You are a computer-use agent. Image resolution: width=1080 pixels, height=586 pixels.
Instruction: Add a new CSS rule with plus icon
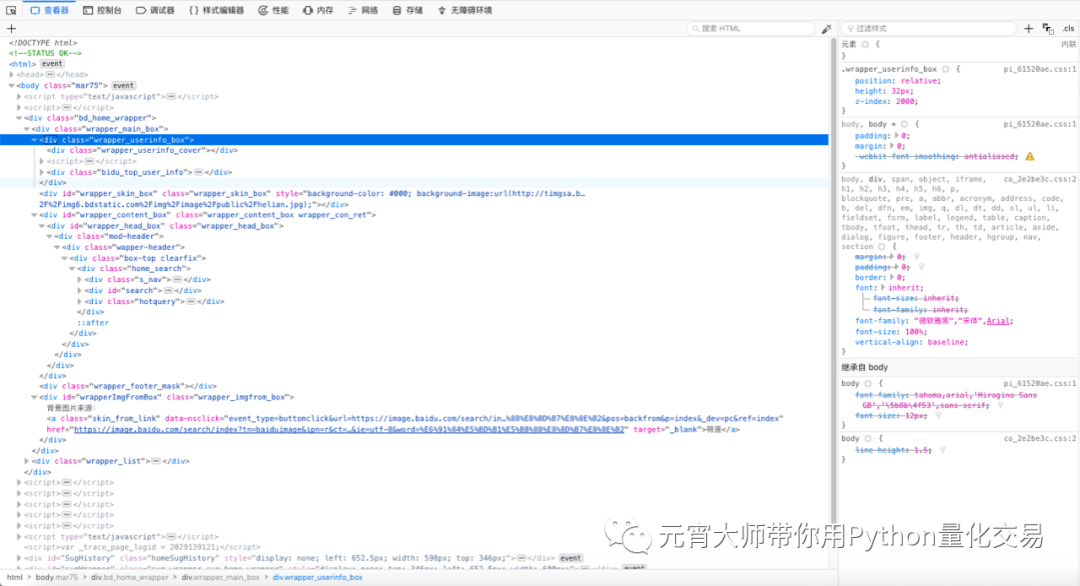1028,28
